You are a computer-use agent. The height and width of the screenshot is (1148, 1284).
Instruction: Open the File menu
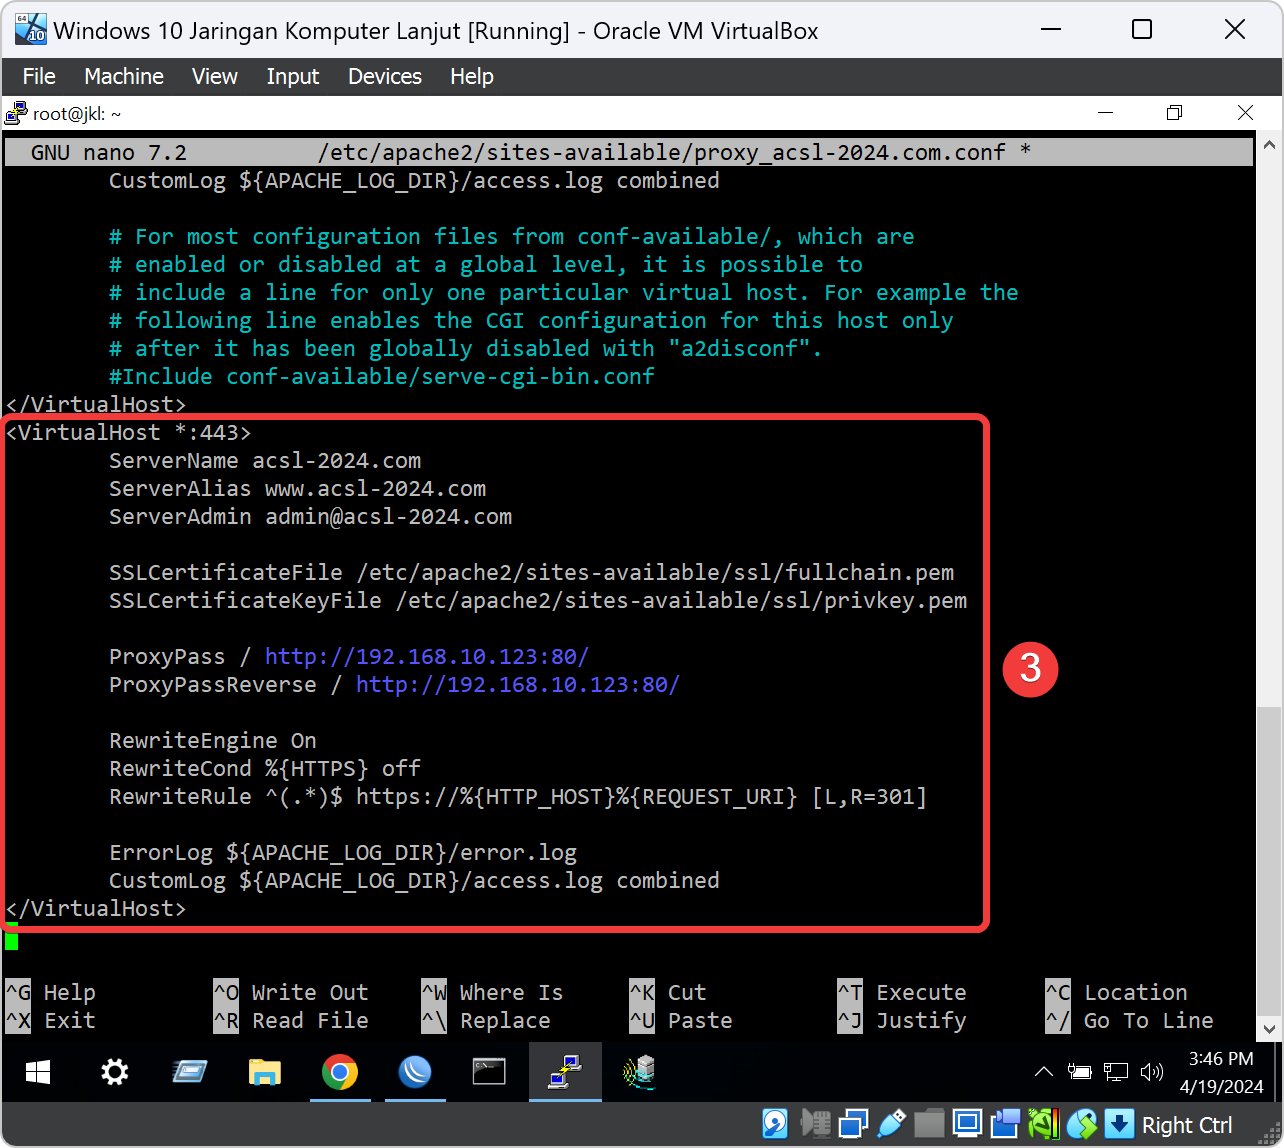pyautogui.click(x=39, y=76)
